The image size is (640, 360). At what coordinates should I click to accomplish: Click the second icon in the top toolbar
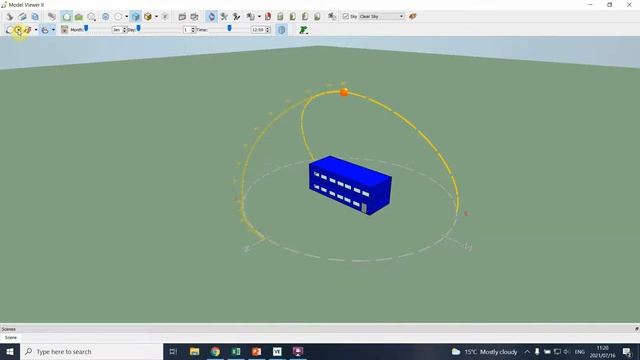point(22,17)
